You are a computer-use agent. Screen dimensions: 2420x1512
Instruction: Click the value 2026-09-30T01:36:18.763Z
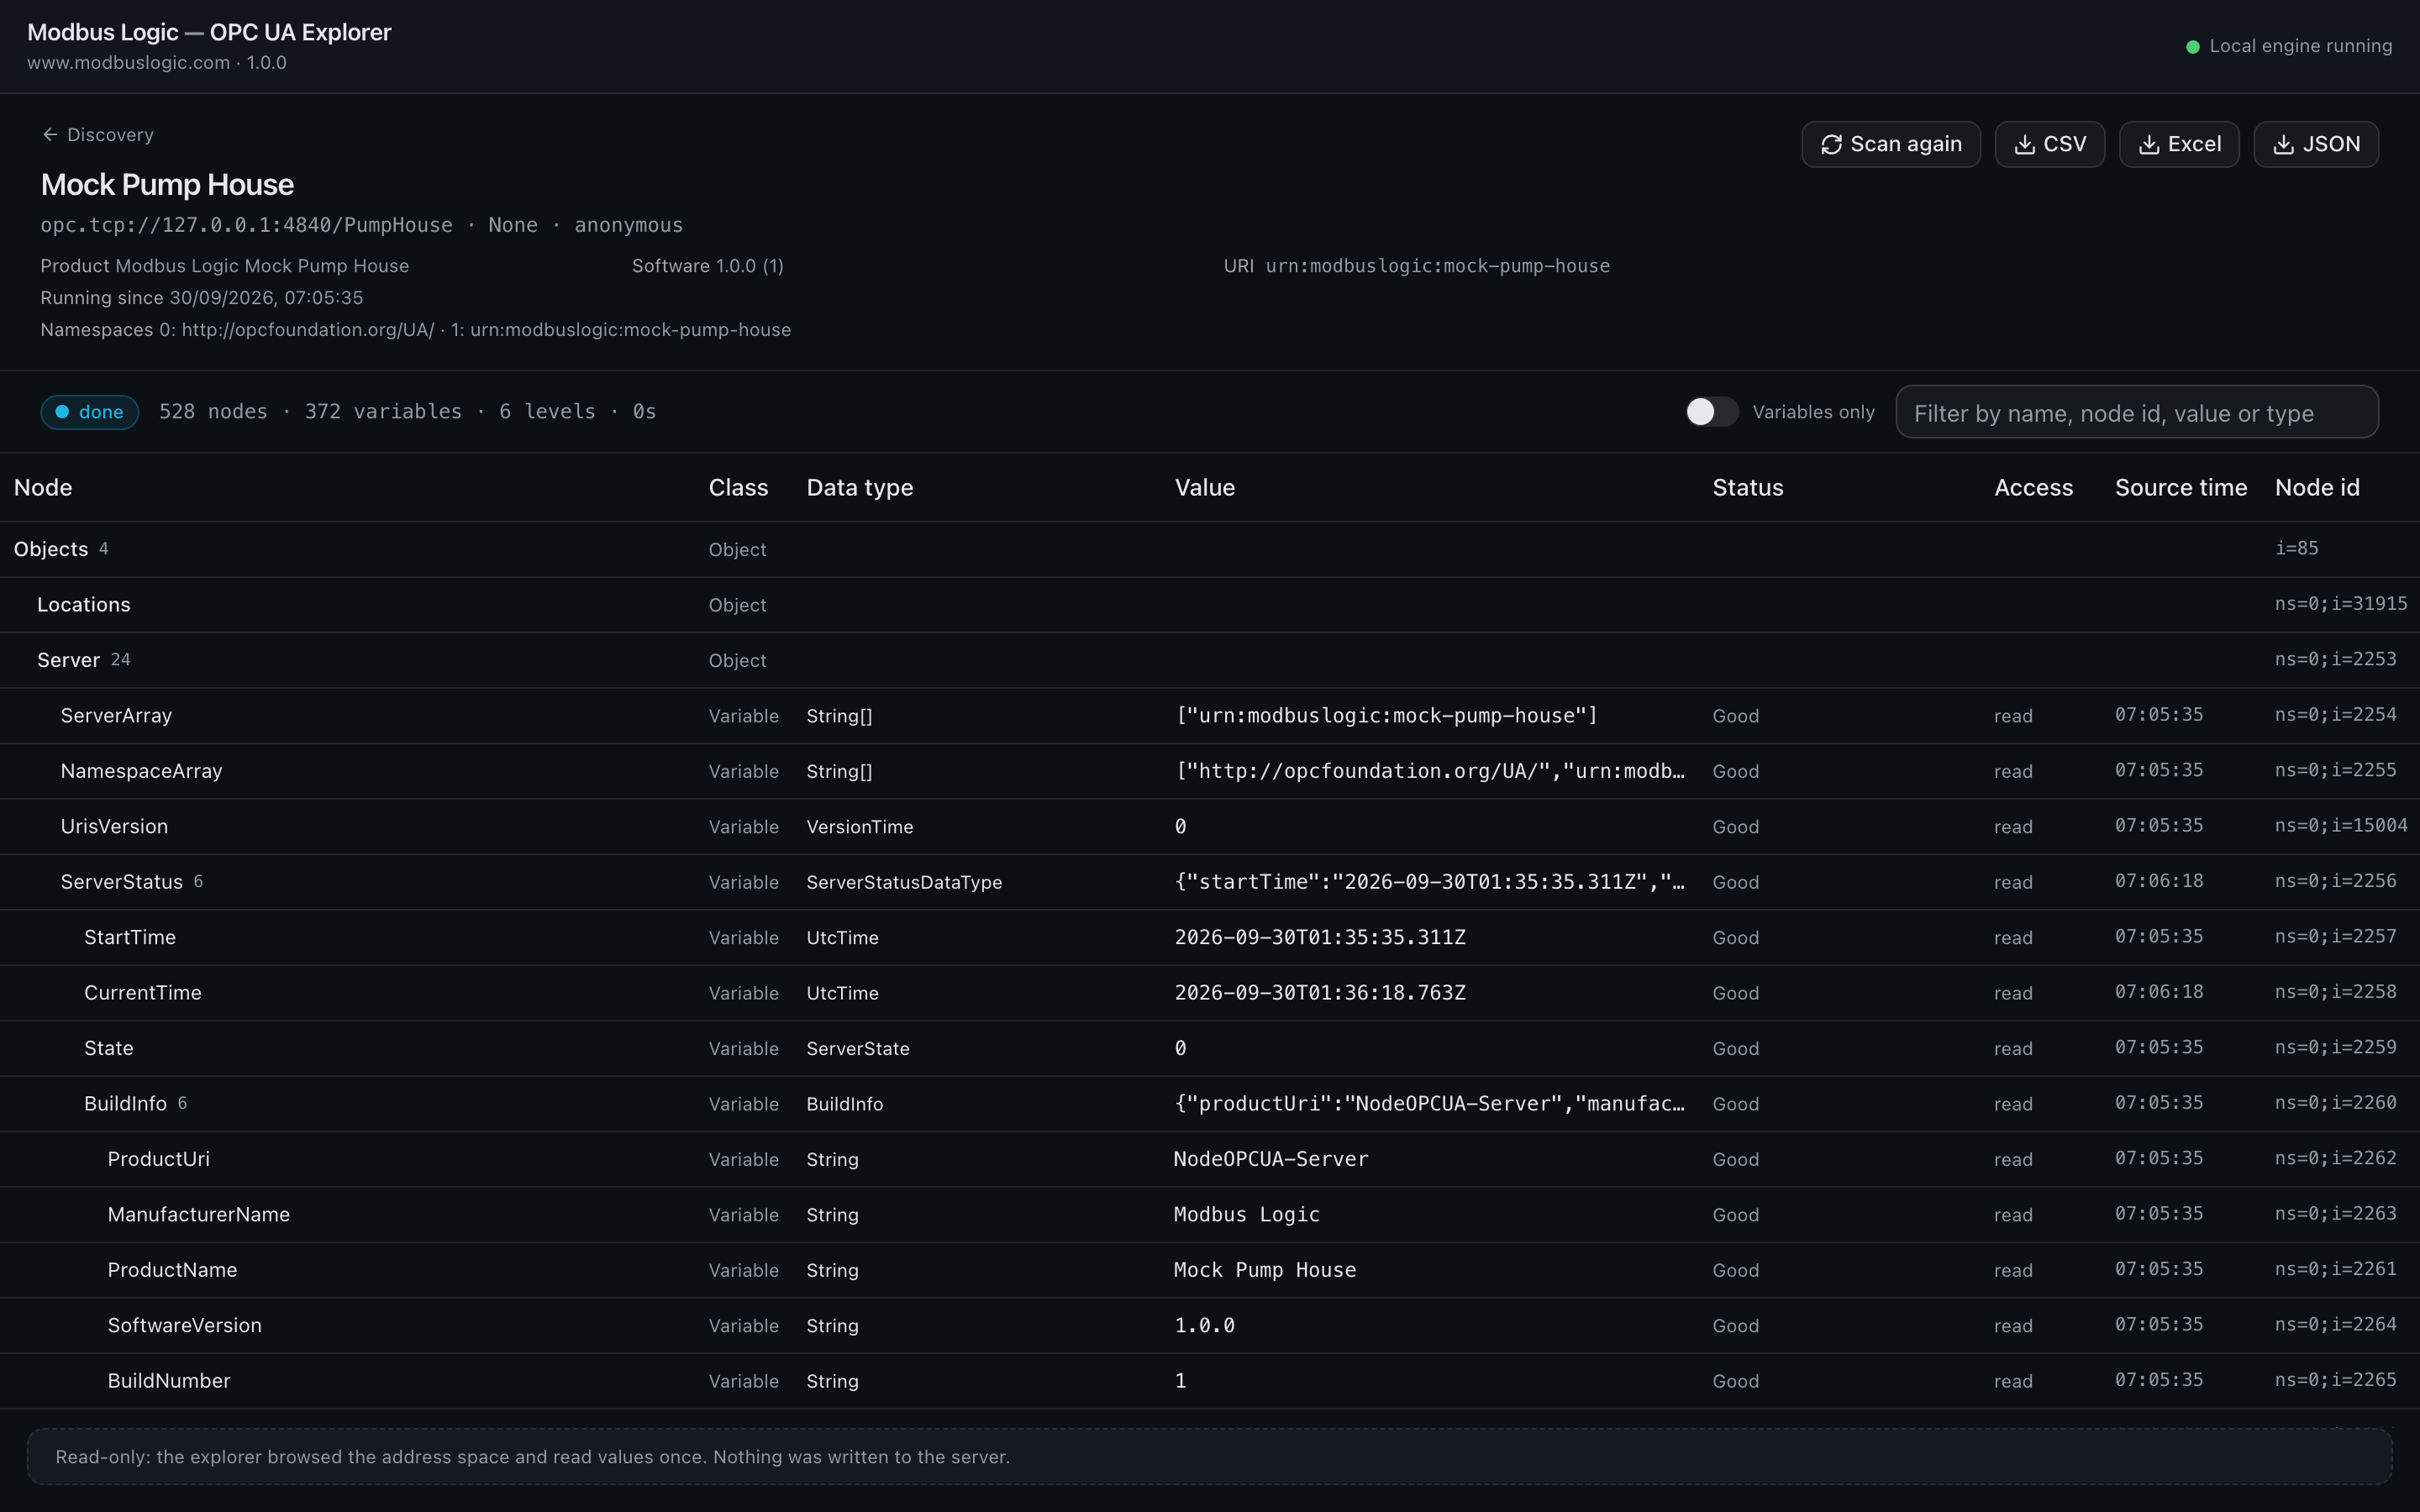1320,993
